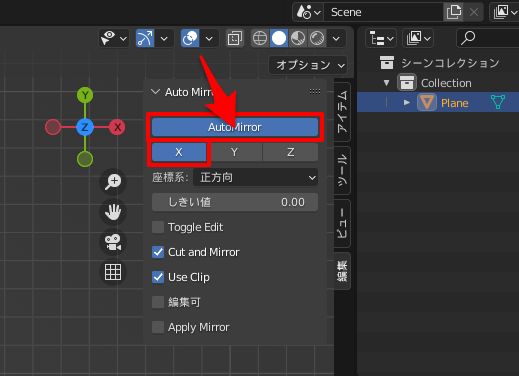Click the viewport selectability and visibility icon

coord(108,38)
